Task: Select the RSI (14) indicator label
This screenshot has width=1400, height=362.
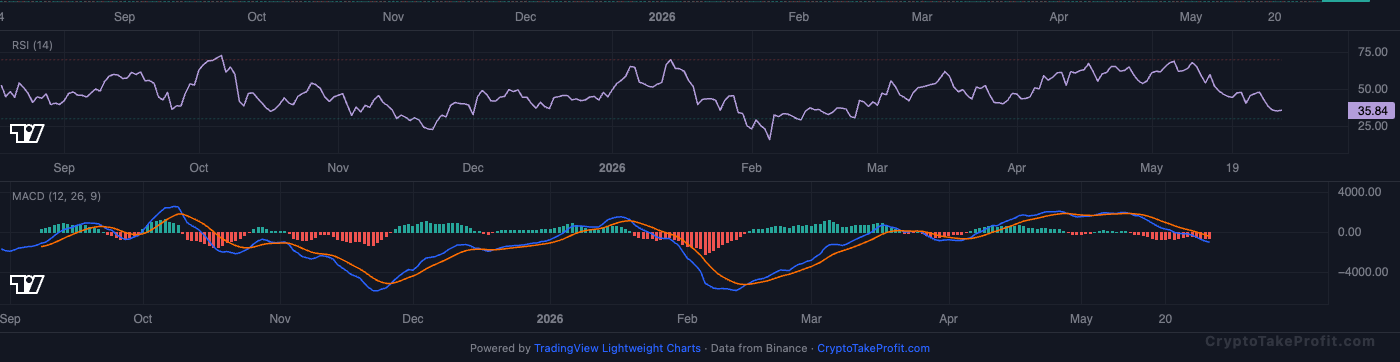Action: coord(32,45)
